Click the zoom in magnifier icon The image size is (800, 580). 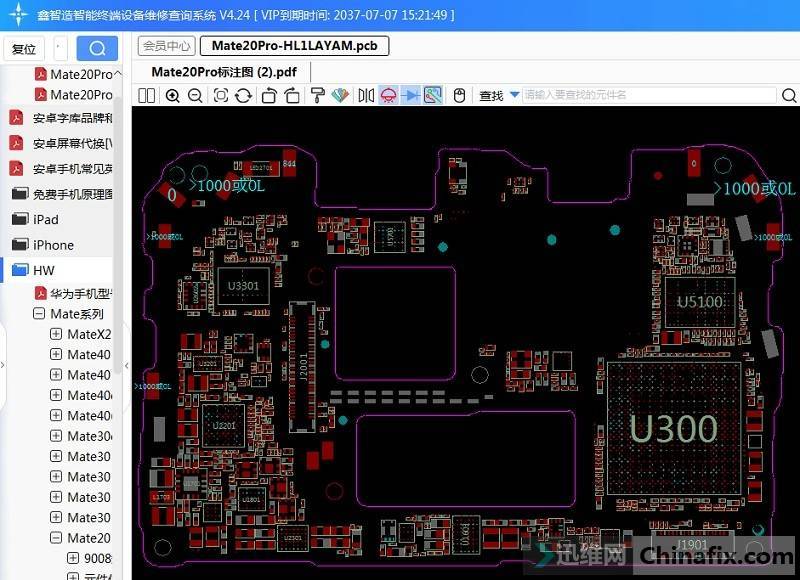pos(172,95)
